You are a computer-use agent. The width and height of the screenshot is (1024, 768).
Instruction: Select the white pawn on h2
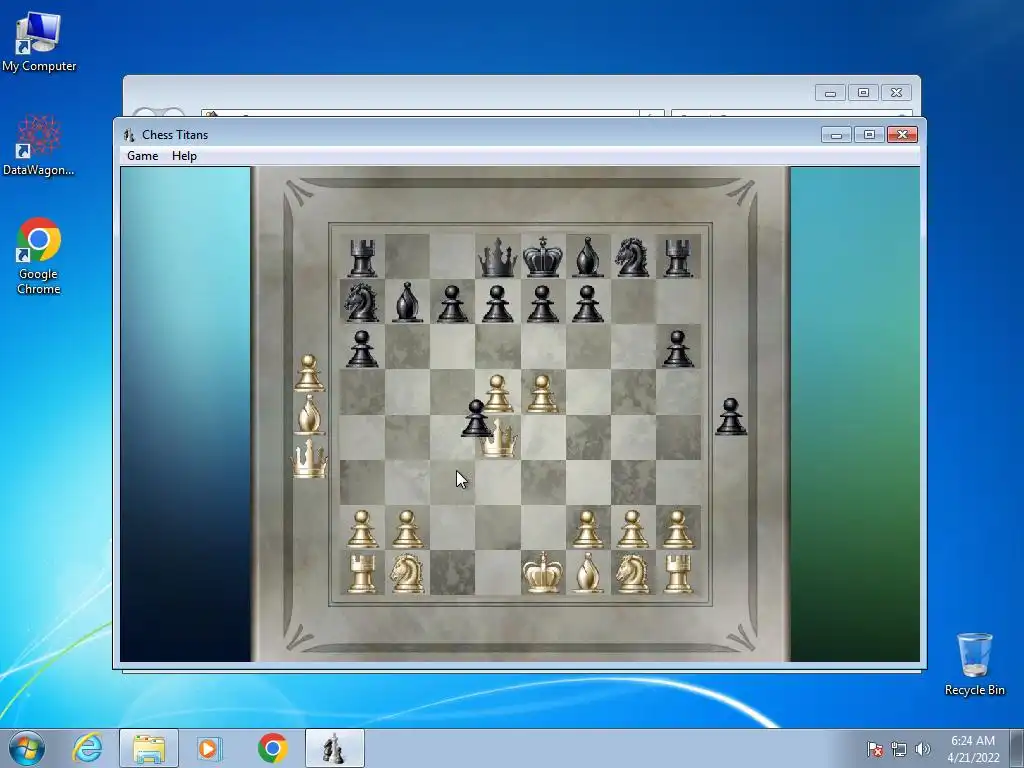[677, 529]
